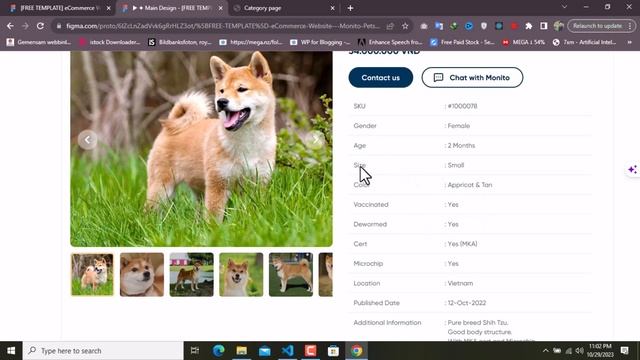The width and height of the screenshot is (640, 360).
Task: Open the Chrome profile avatar
Action: coord(558,26)
